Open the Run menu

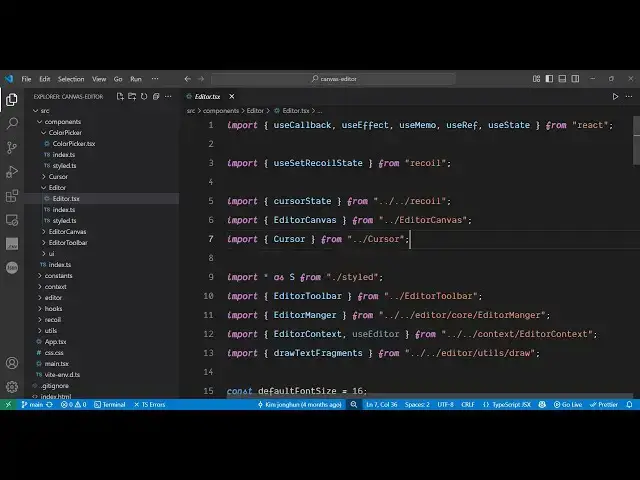136,79
